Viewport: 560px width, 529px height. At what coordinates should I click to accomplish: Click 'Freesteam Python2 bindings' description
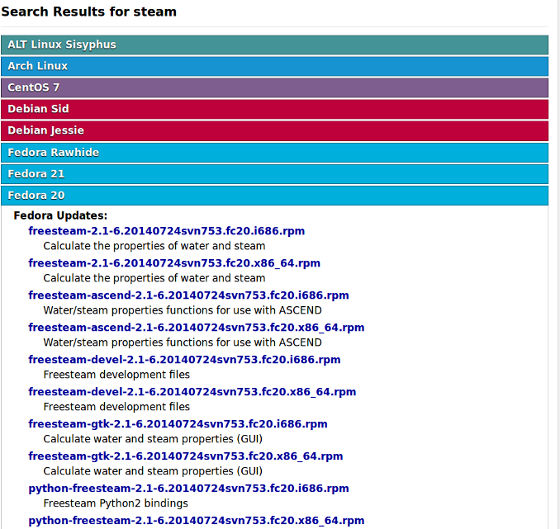click(x=116, y=503)
